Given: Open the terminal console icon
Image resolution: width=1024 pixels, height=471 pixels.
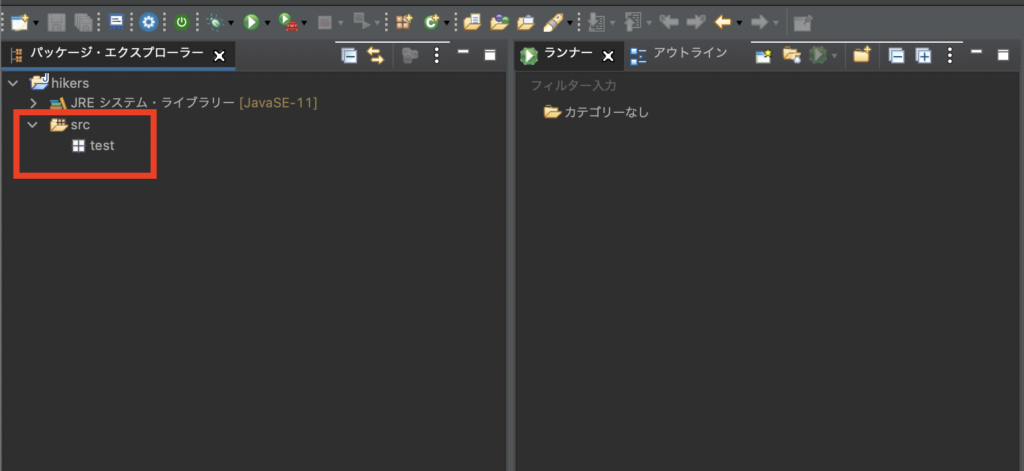Looking at the screenshot, I should coord(116,22).
